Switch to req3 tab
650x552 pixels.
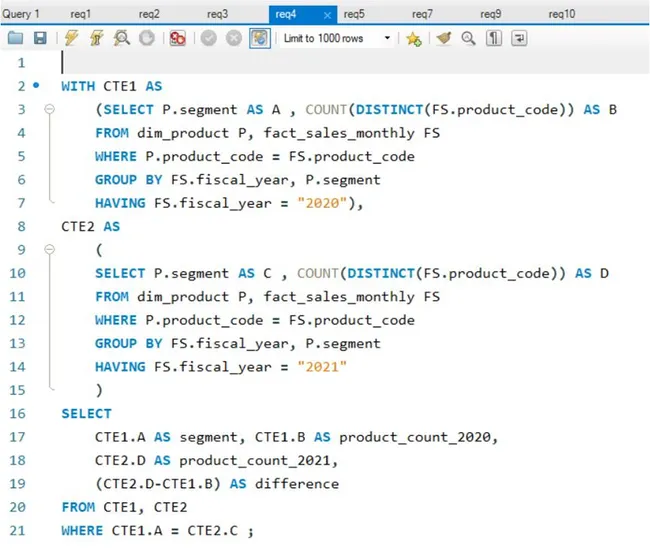(x=217, y=14)
